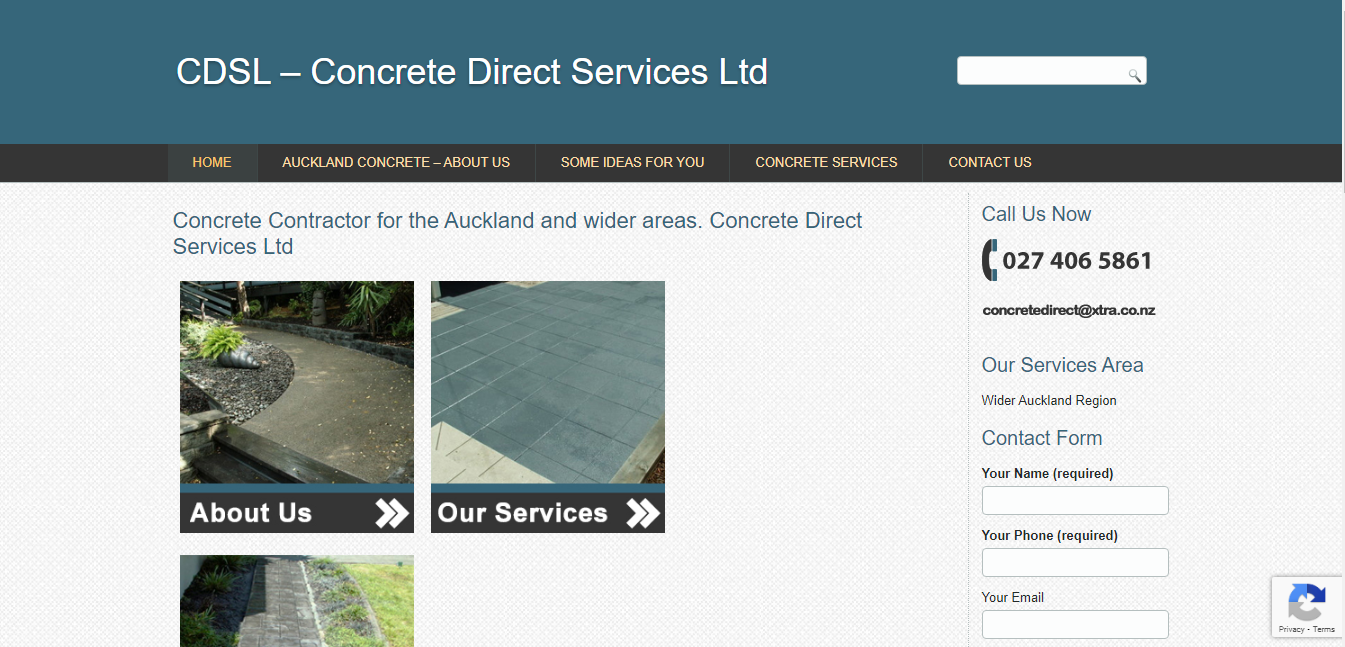The height and width of the screenshot is (647, 1345).
Task: Click the Our Services double-arrow icon
Action: click(x=643, y=513)
